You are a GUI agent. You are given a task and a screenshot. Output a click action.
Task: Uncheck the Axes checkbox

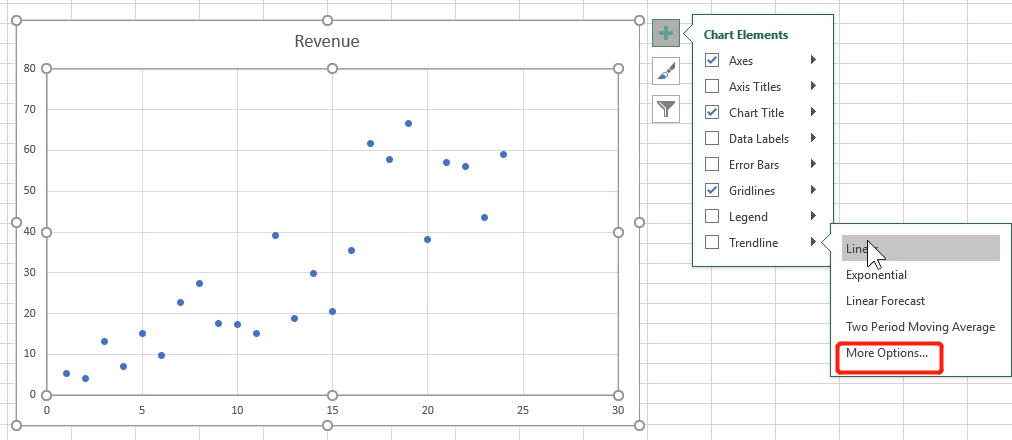coord(712,61)
